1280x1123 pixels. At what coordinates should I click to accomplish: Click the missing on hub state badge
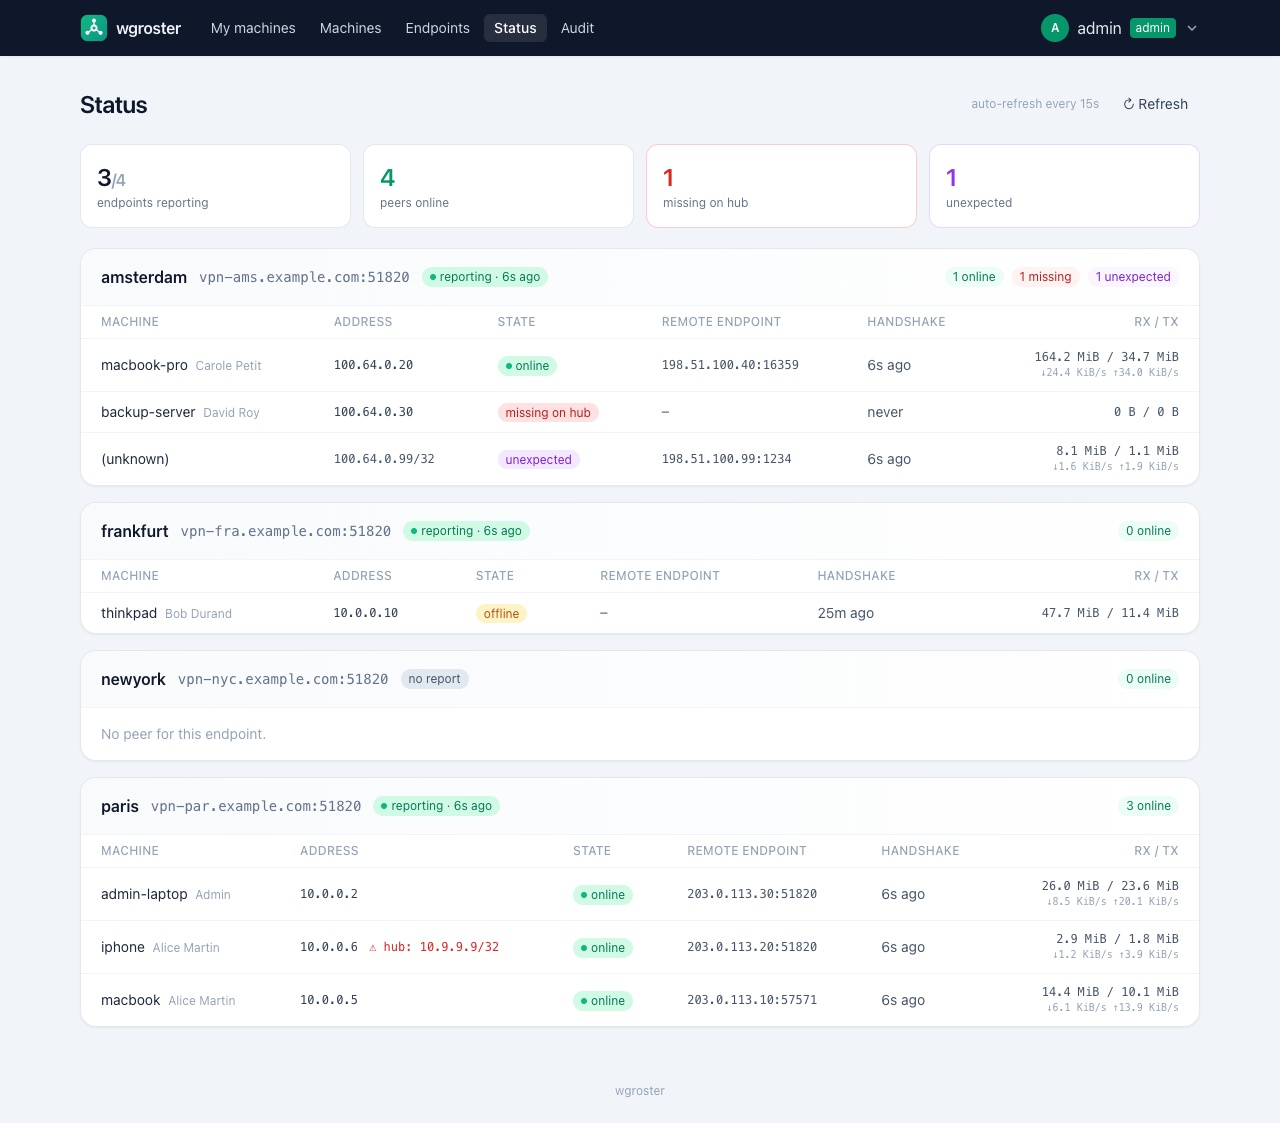(x=548, y=413)
